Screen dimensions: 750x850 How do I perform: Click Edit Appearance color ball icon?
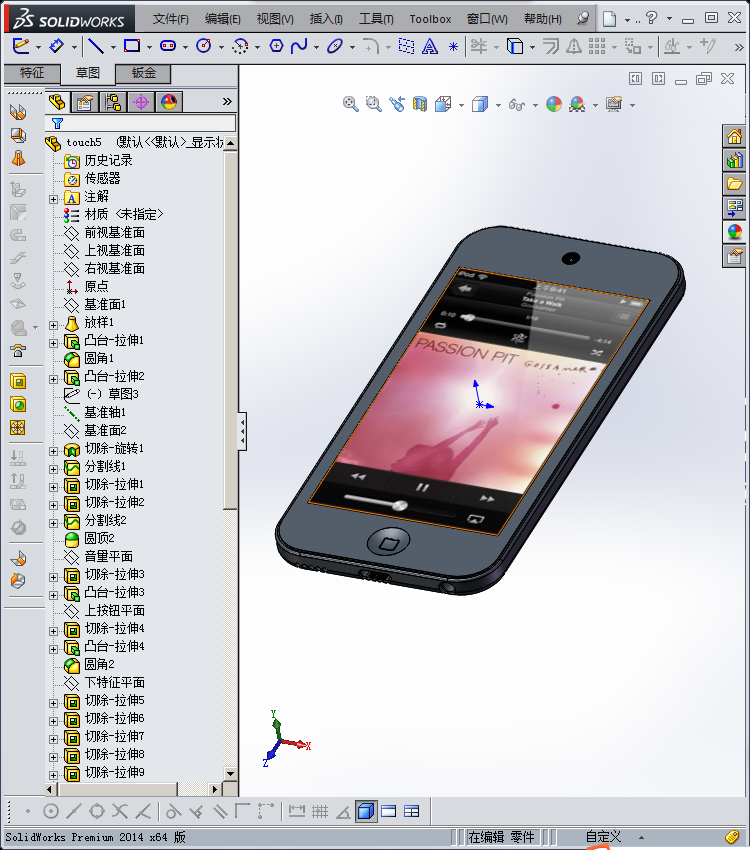(553, 104)
